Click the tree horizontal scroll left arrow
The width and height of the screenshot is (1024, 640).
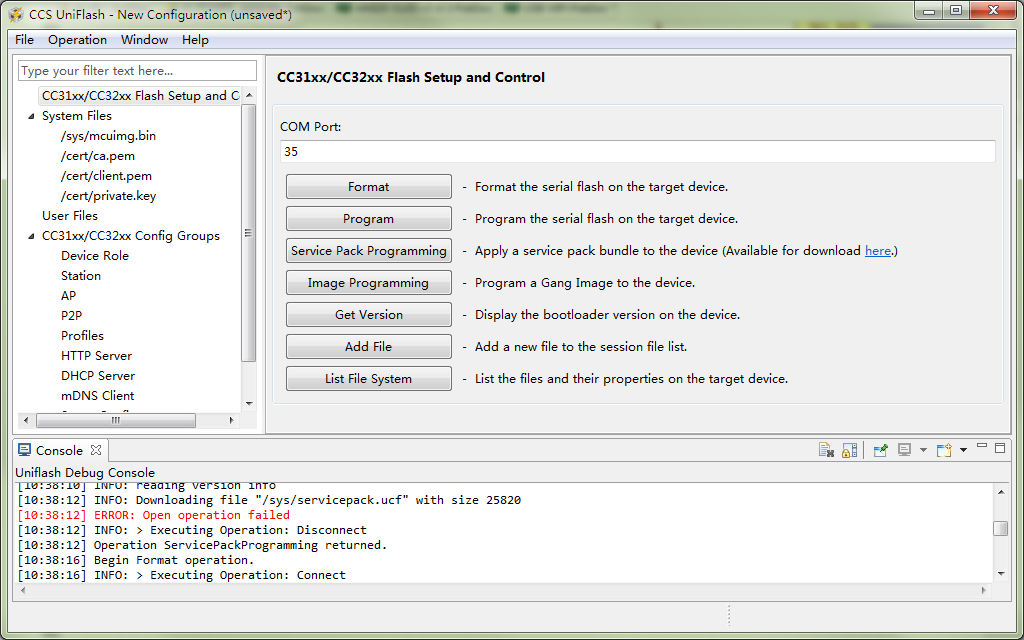(x=26, y=421)
